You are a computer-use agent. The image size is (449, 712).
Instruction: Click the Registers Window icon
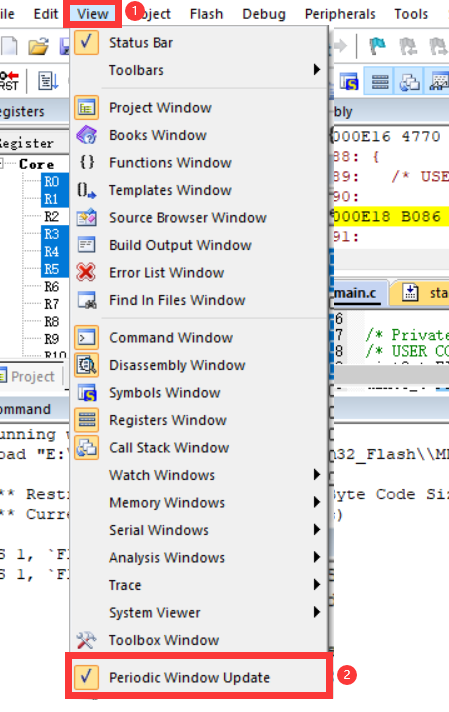(x=86, y=420)
